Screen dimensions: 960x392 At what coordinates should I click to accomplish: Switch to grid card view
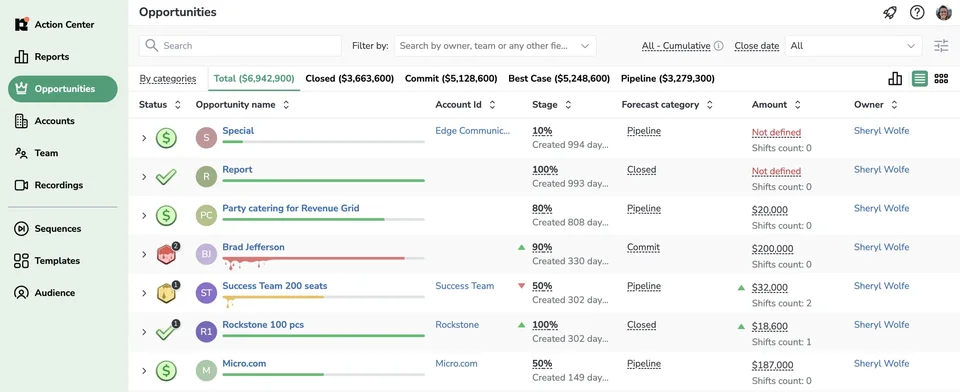click(x=941, y=78)
